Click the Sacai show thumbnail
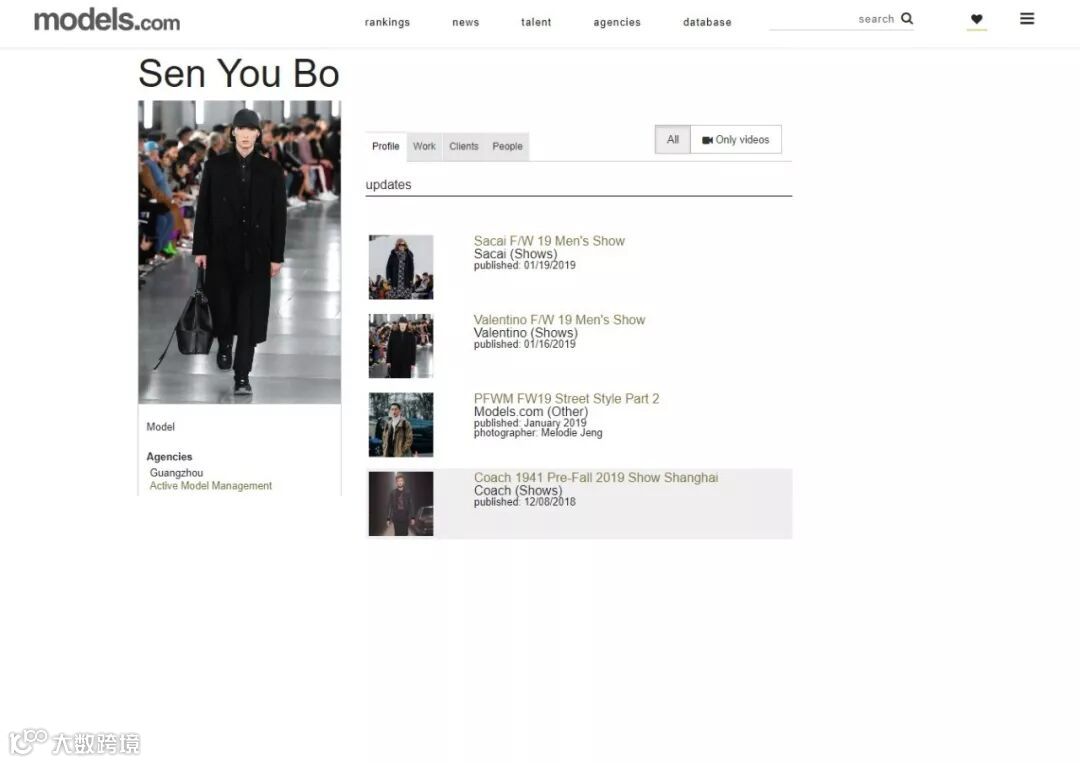This screenshot has height=763, width=1080. click(x=401, y=267)
